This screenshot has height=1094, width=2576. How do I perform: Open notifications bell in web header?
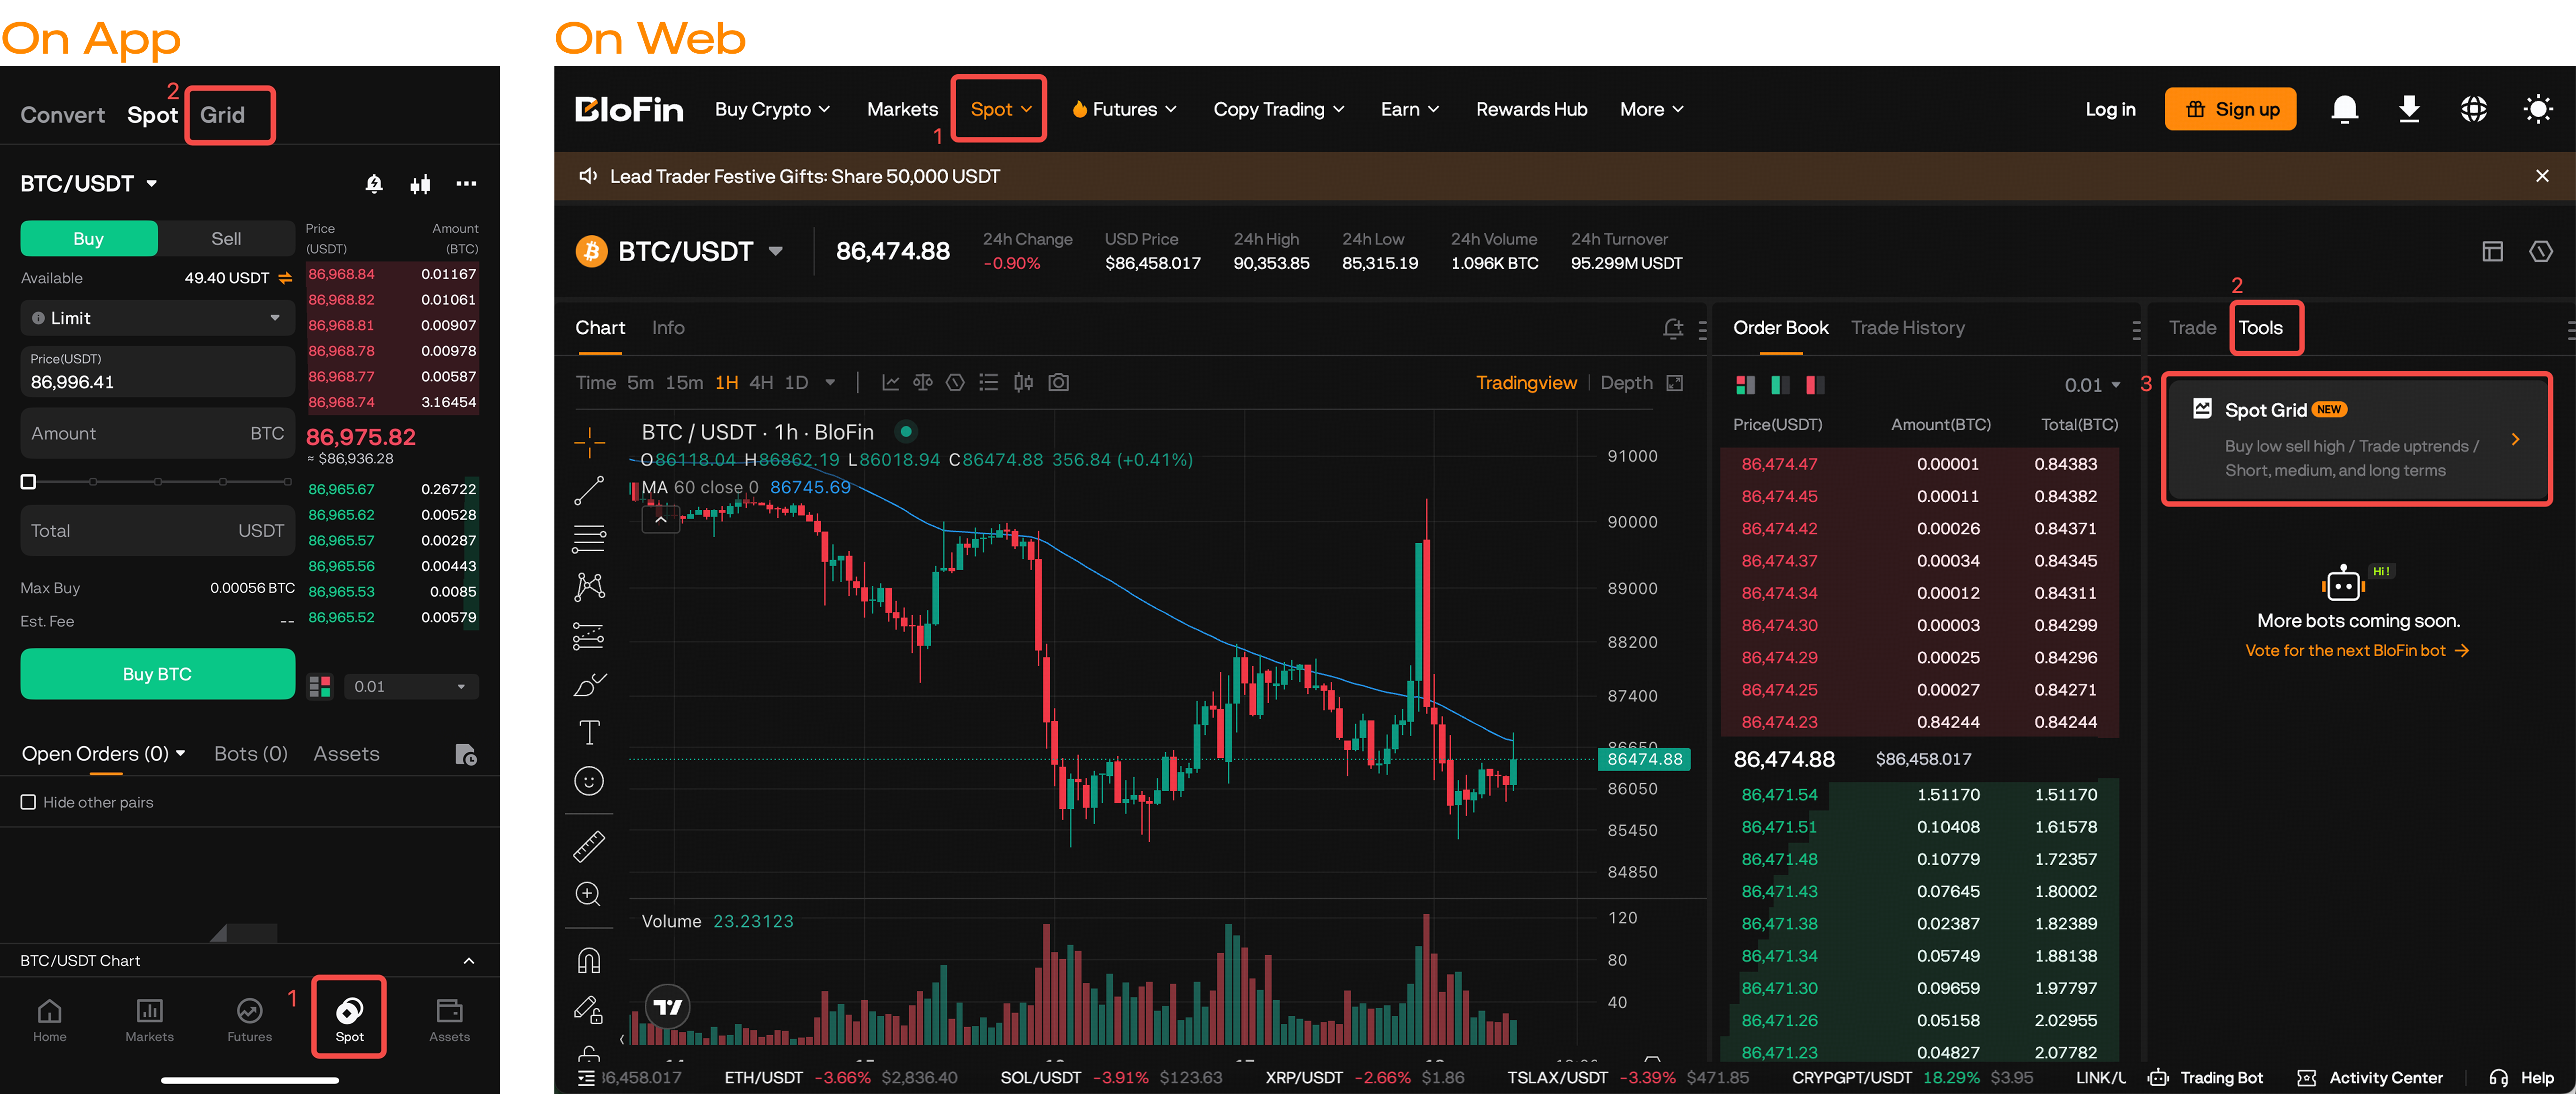coord(2344,109)
